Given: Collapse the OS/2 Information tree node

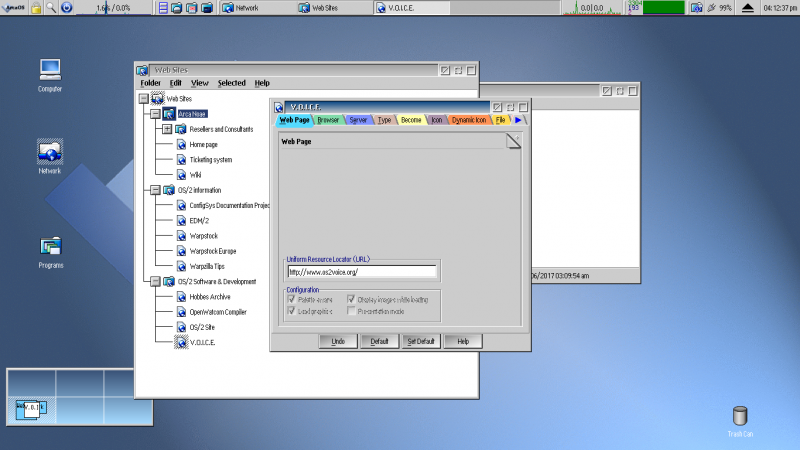Looking at the screenshot, I should pyautogui.click(x=156, y=190).
